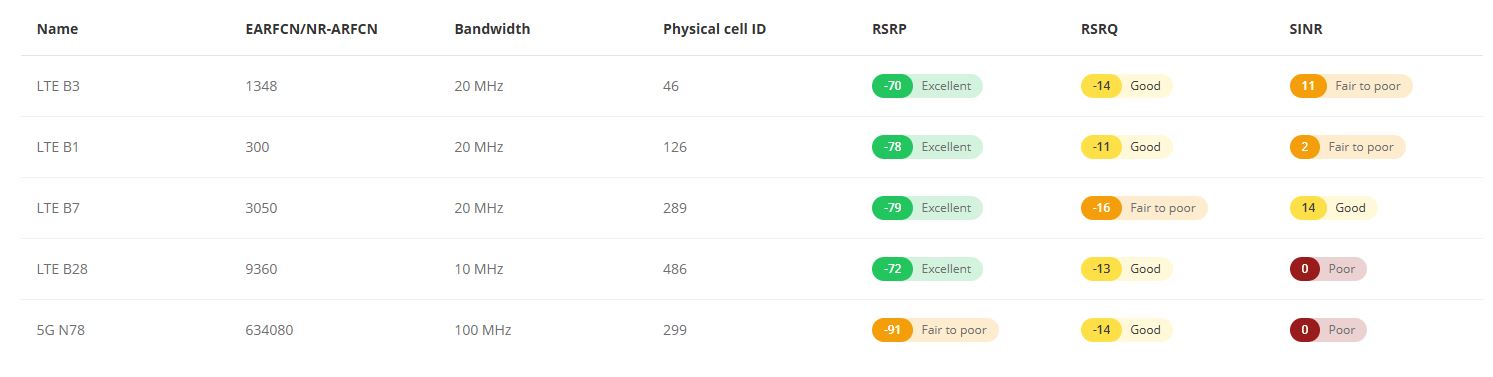Click the SINR column header

[1306, 29]
